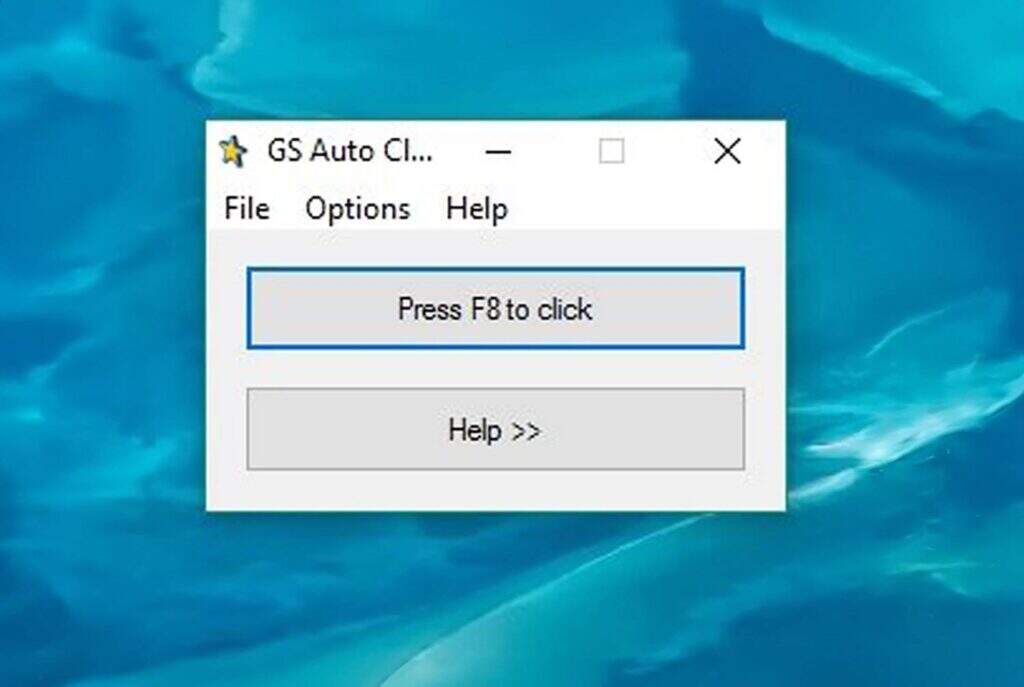Click the yellow star app icon

tap(232, 152)
